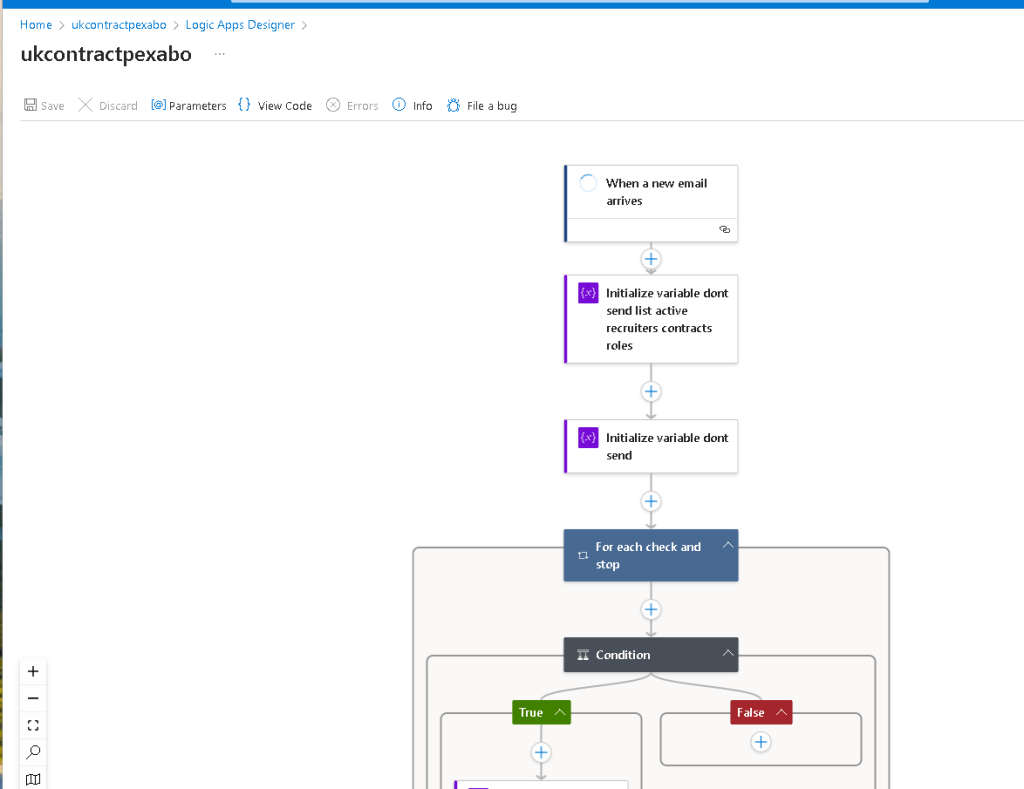Viewport: 1024px width, 789px height.
Task: Click variable icon on recruiters contracts roles card
Action: 588,293
